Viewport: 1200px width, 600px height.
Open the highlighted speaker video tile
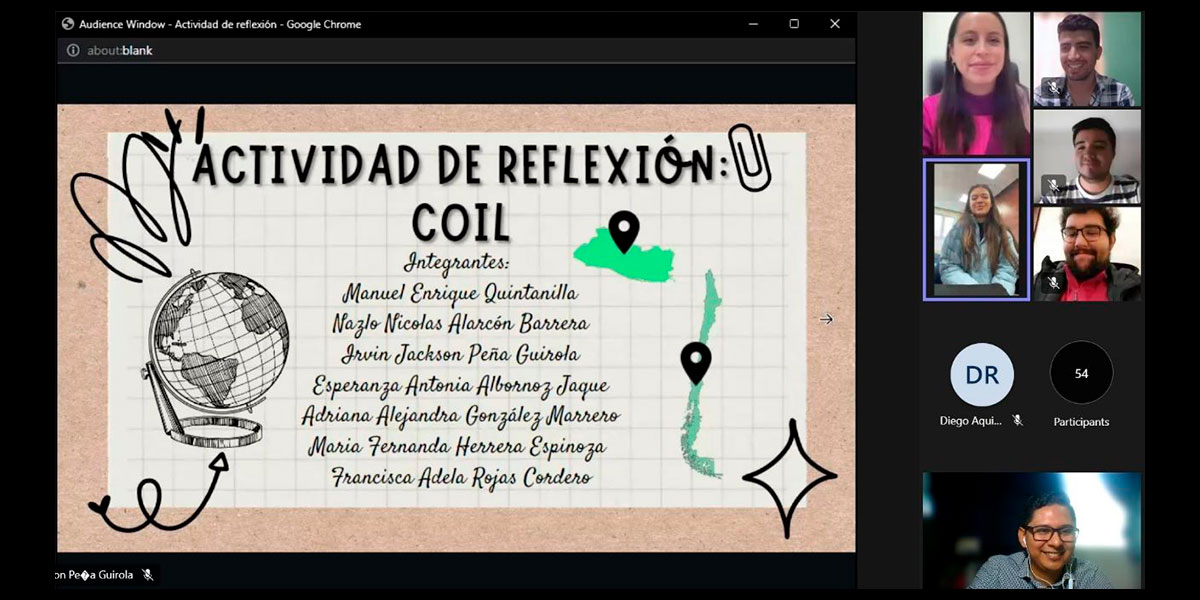tap(976, 230)
